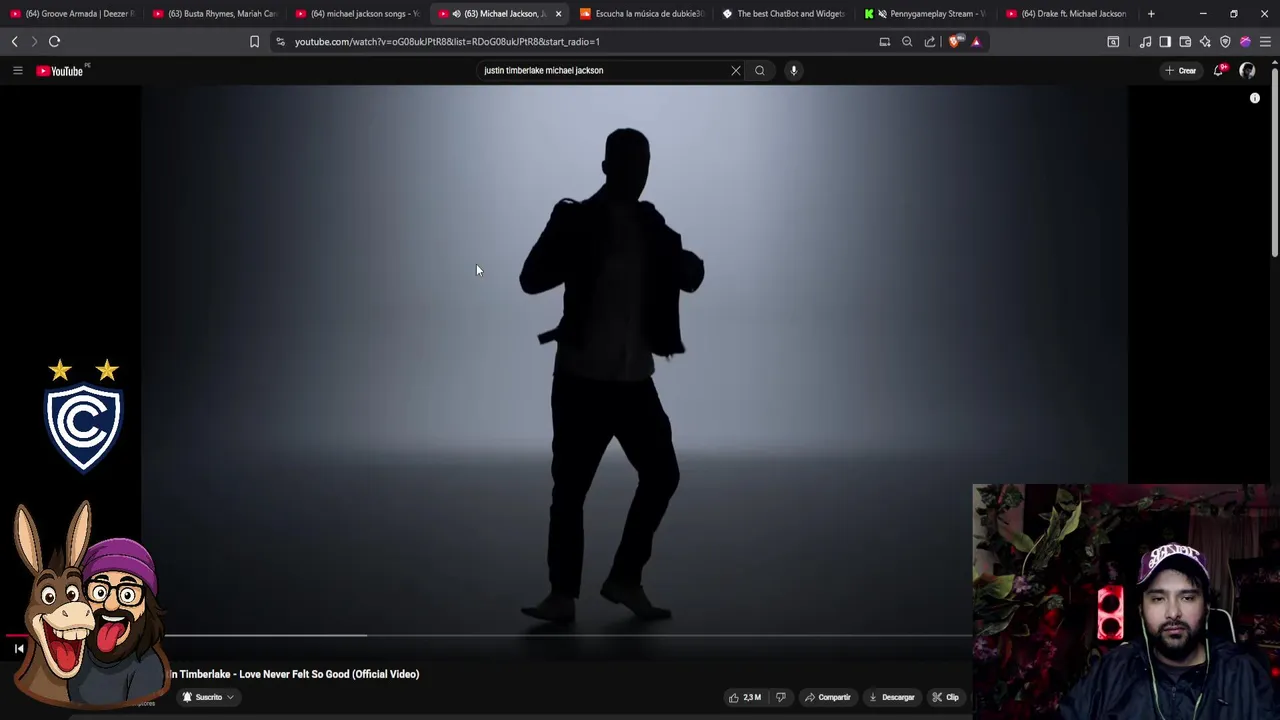Clear the search box with the X
Image resolution: width=1280 pixels, height=720 pixels.
point(736,70)
